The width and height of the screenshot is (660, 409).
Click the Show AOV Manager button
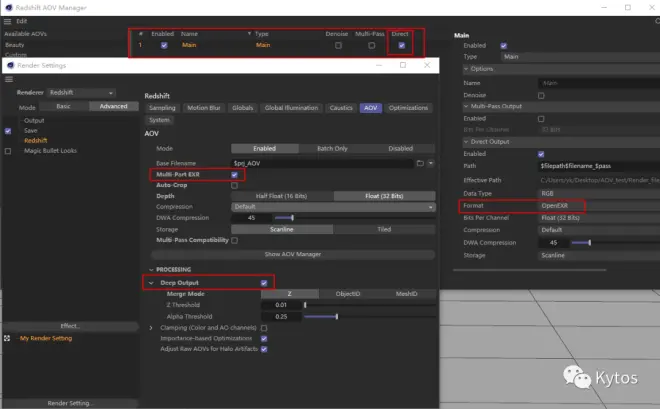293,254
